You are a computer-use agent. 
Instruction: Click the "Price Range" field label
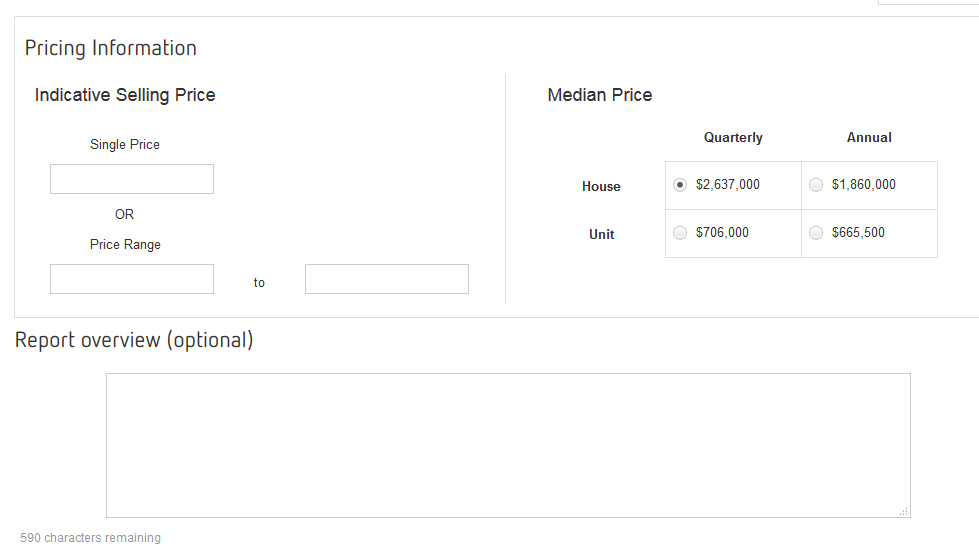pyautogui.click(x=125, y=245)
